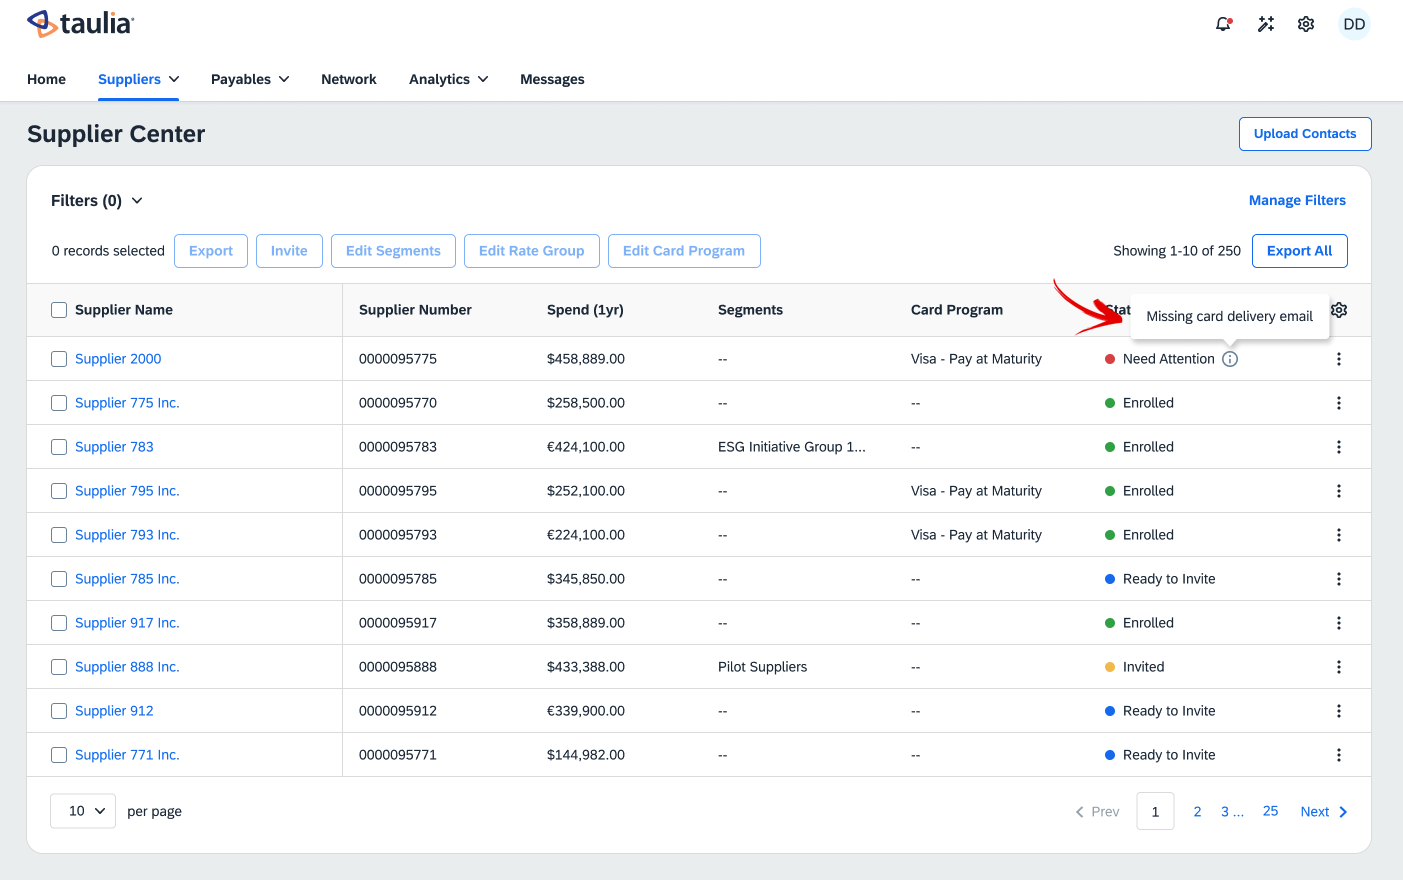The height and width of the screenshot is (880, 1403).
Task: Expand the Payables menu dropdown
Action: point(250,79)
